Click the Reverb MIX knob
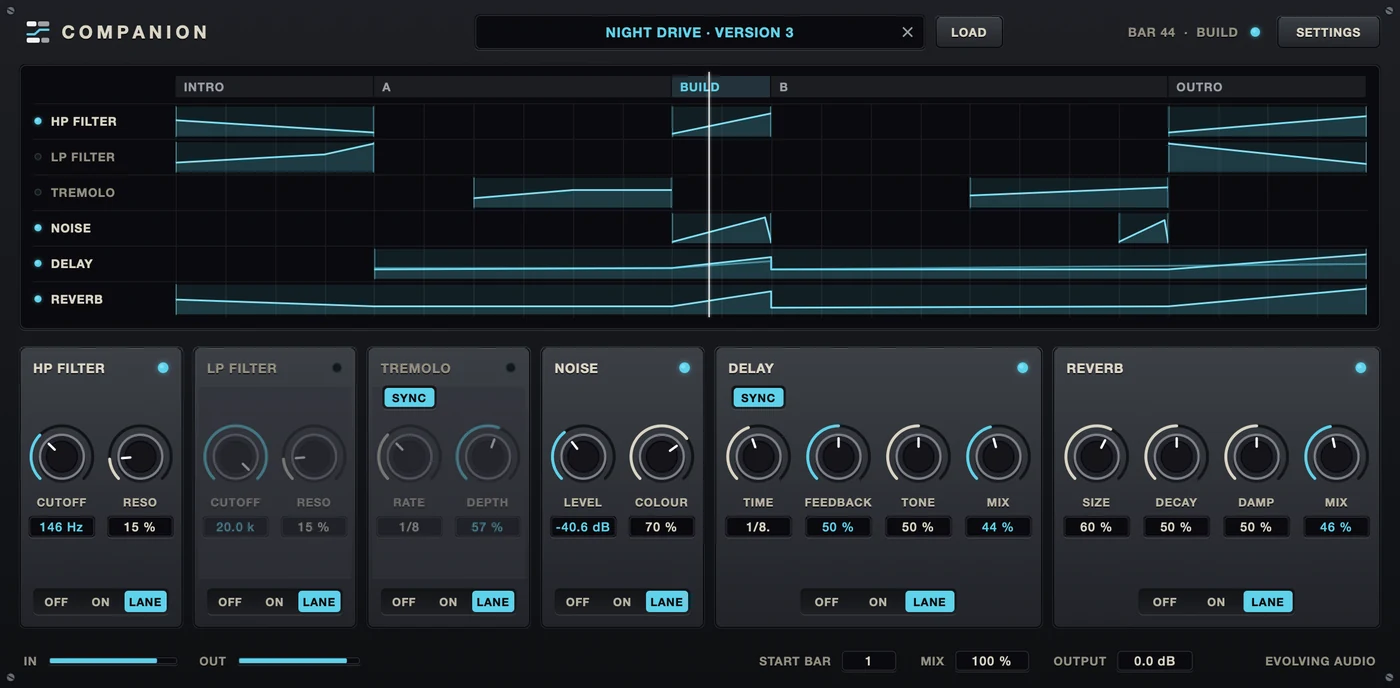Image resolution: width=1400 pixels, height=688 pixels. 1336,457
